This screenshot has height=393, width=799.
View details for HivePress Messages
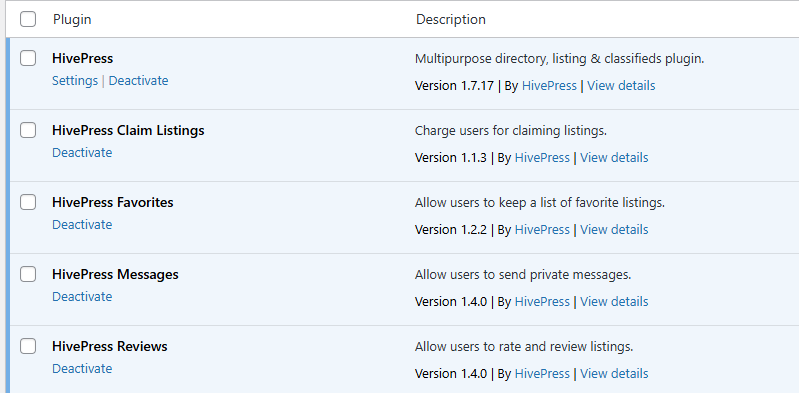pyautogui.click(x=614, y=302)
